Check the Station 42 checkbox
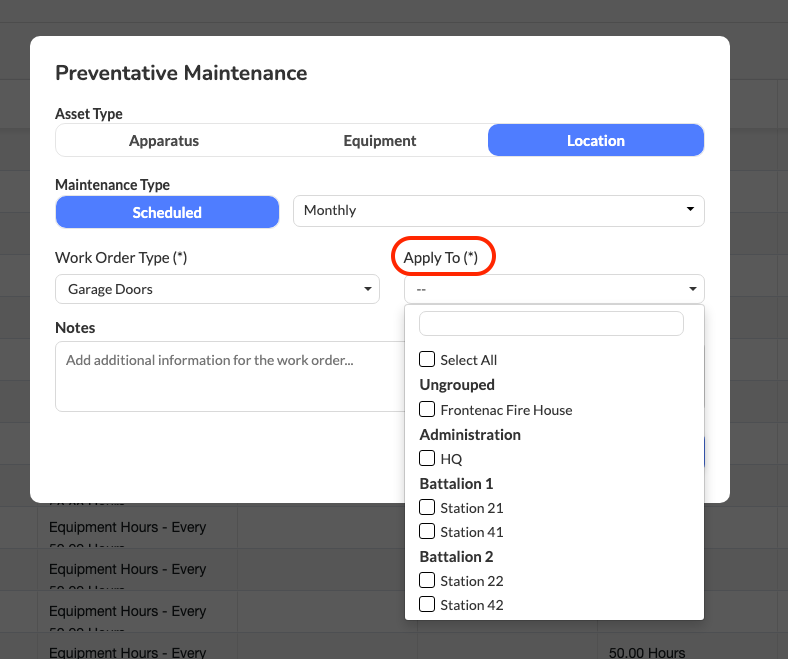 427,605
